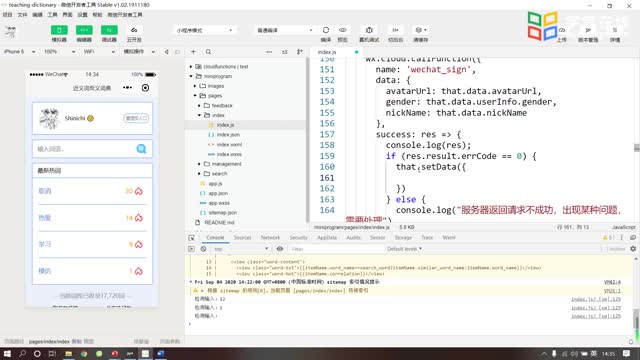The image size is (640, 360).
Task: Click the compile refresh icon
Action: tap(326, 30)
